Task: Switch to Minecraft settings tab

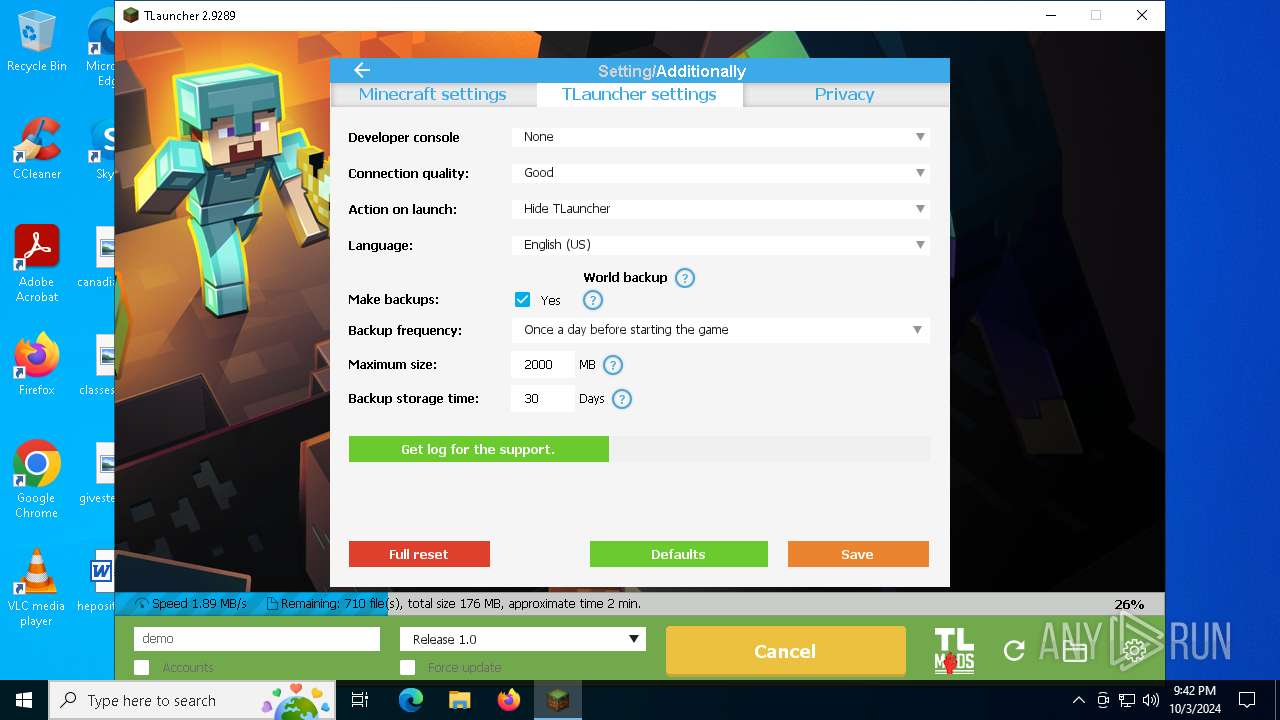Action: coord(432,94)
